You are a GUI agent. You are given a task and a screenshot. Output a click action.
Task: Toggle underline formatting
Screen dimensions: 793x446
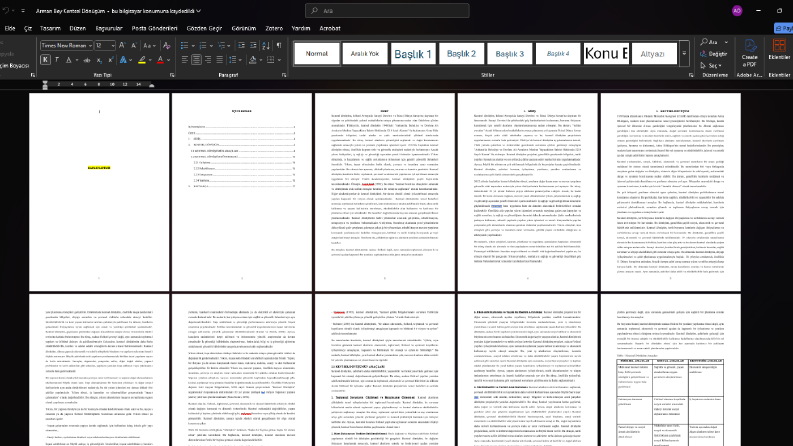pyautogui.click(x=69, y=60)
